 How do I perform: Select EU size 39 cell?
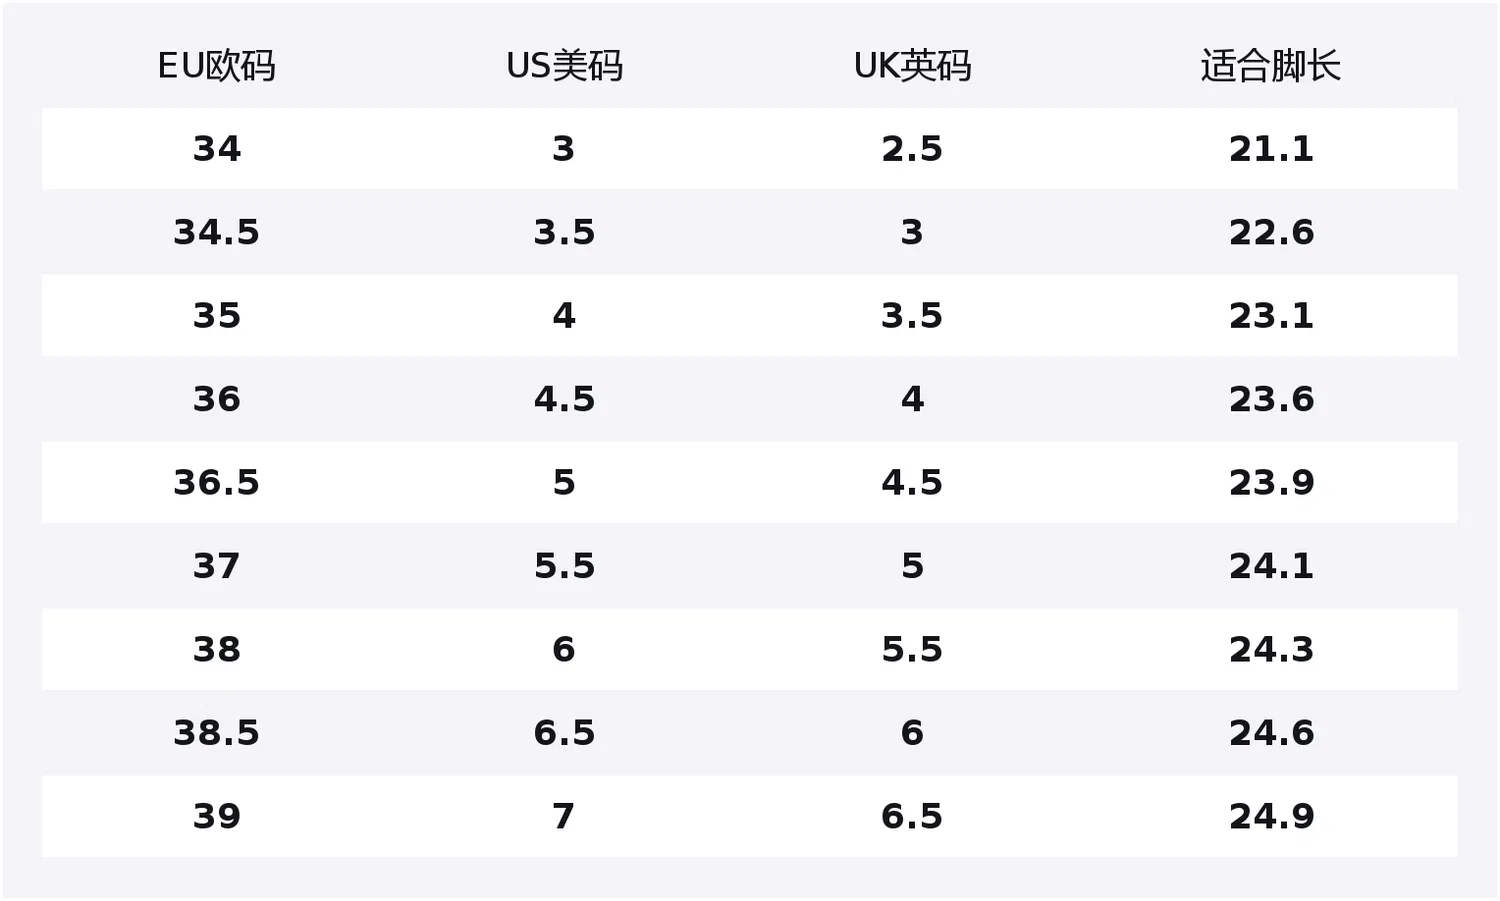[x=216, y=816]
